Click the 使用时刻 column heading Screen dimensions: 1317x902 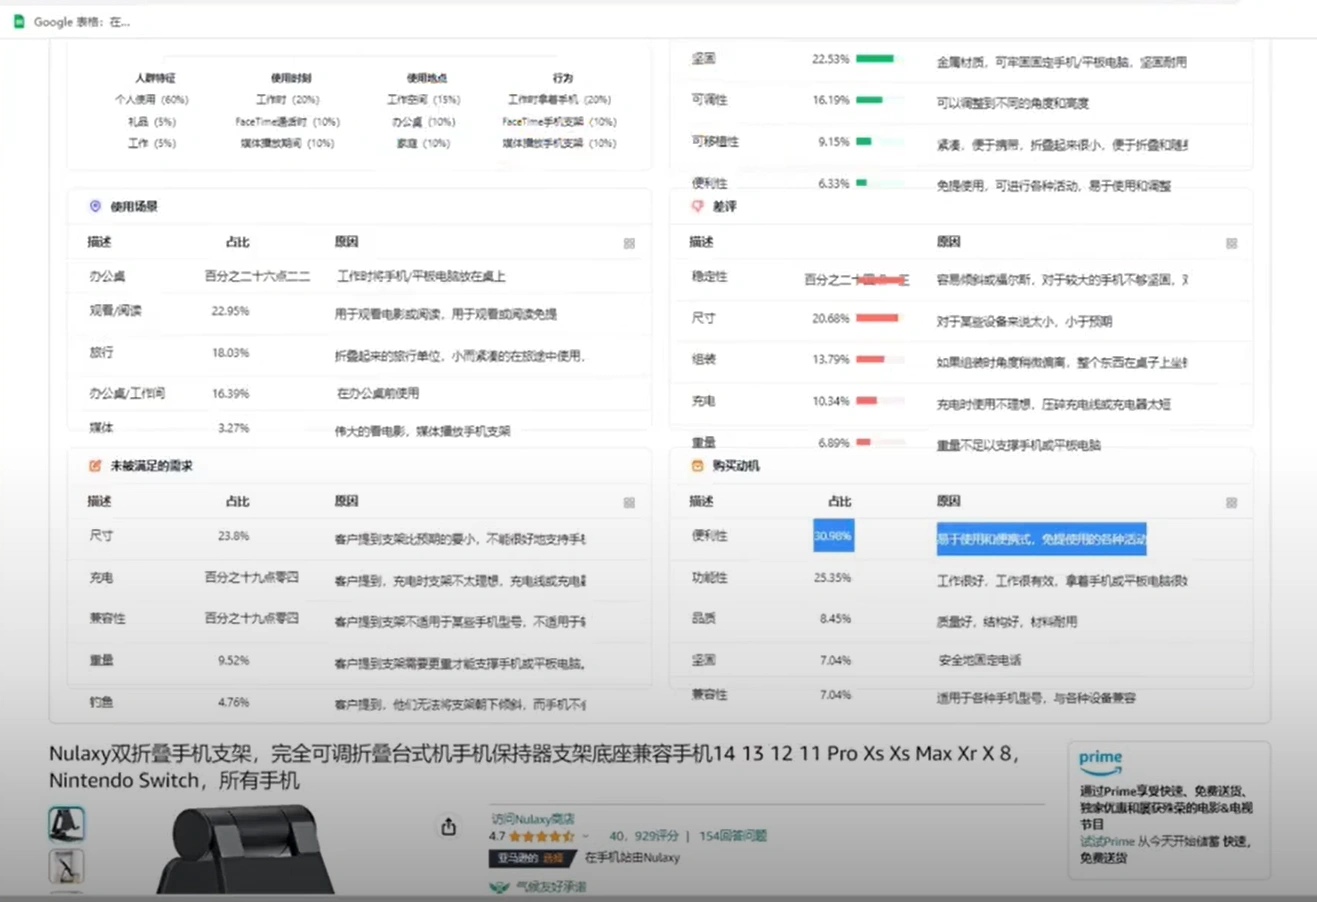[x=291, y=78]
